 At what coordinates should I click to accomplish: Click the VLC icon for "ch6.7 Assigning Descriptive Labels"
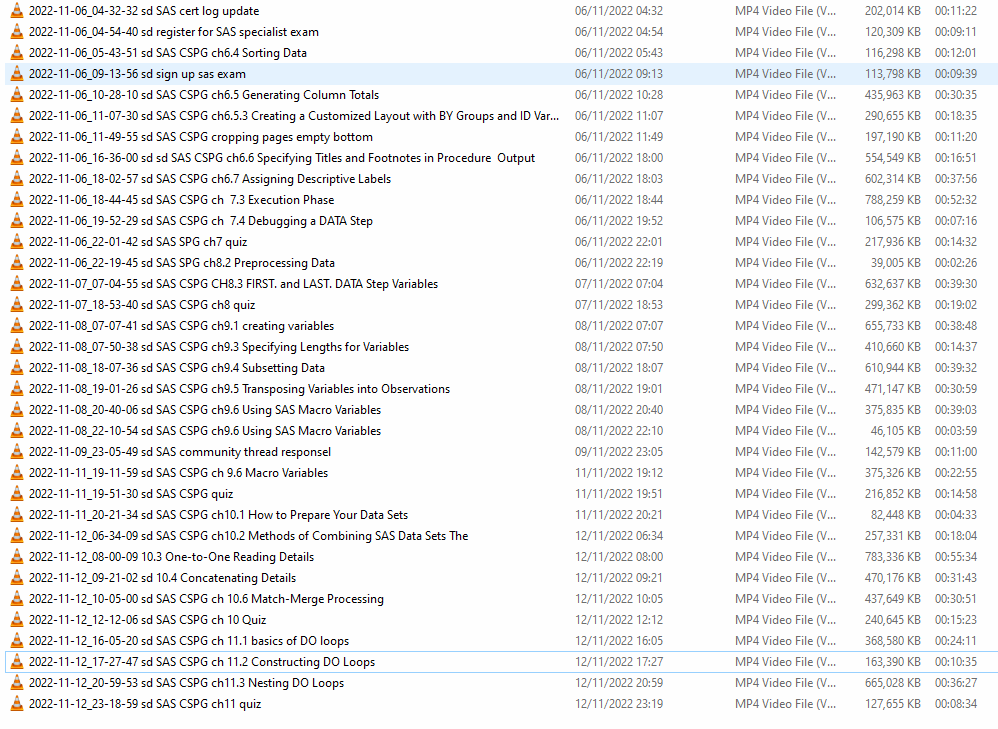pos(17,178)
